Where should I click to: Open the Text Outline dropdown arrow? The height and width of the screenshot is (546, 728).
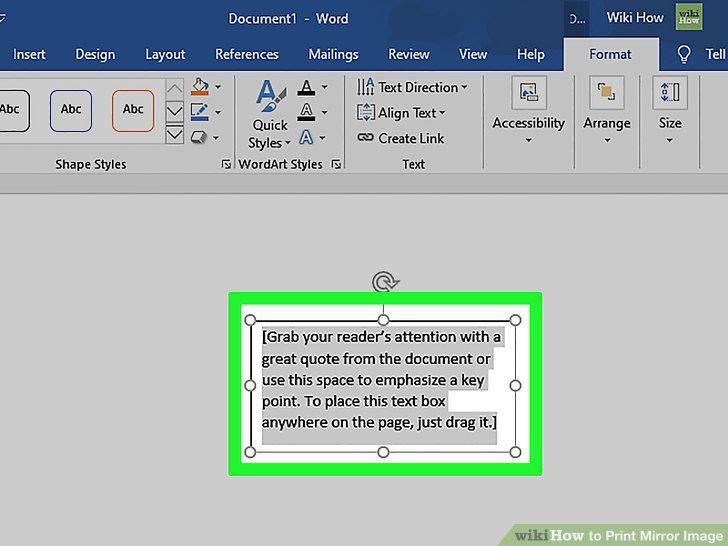pyautogui.click(x=324, y=112)
